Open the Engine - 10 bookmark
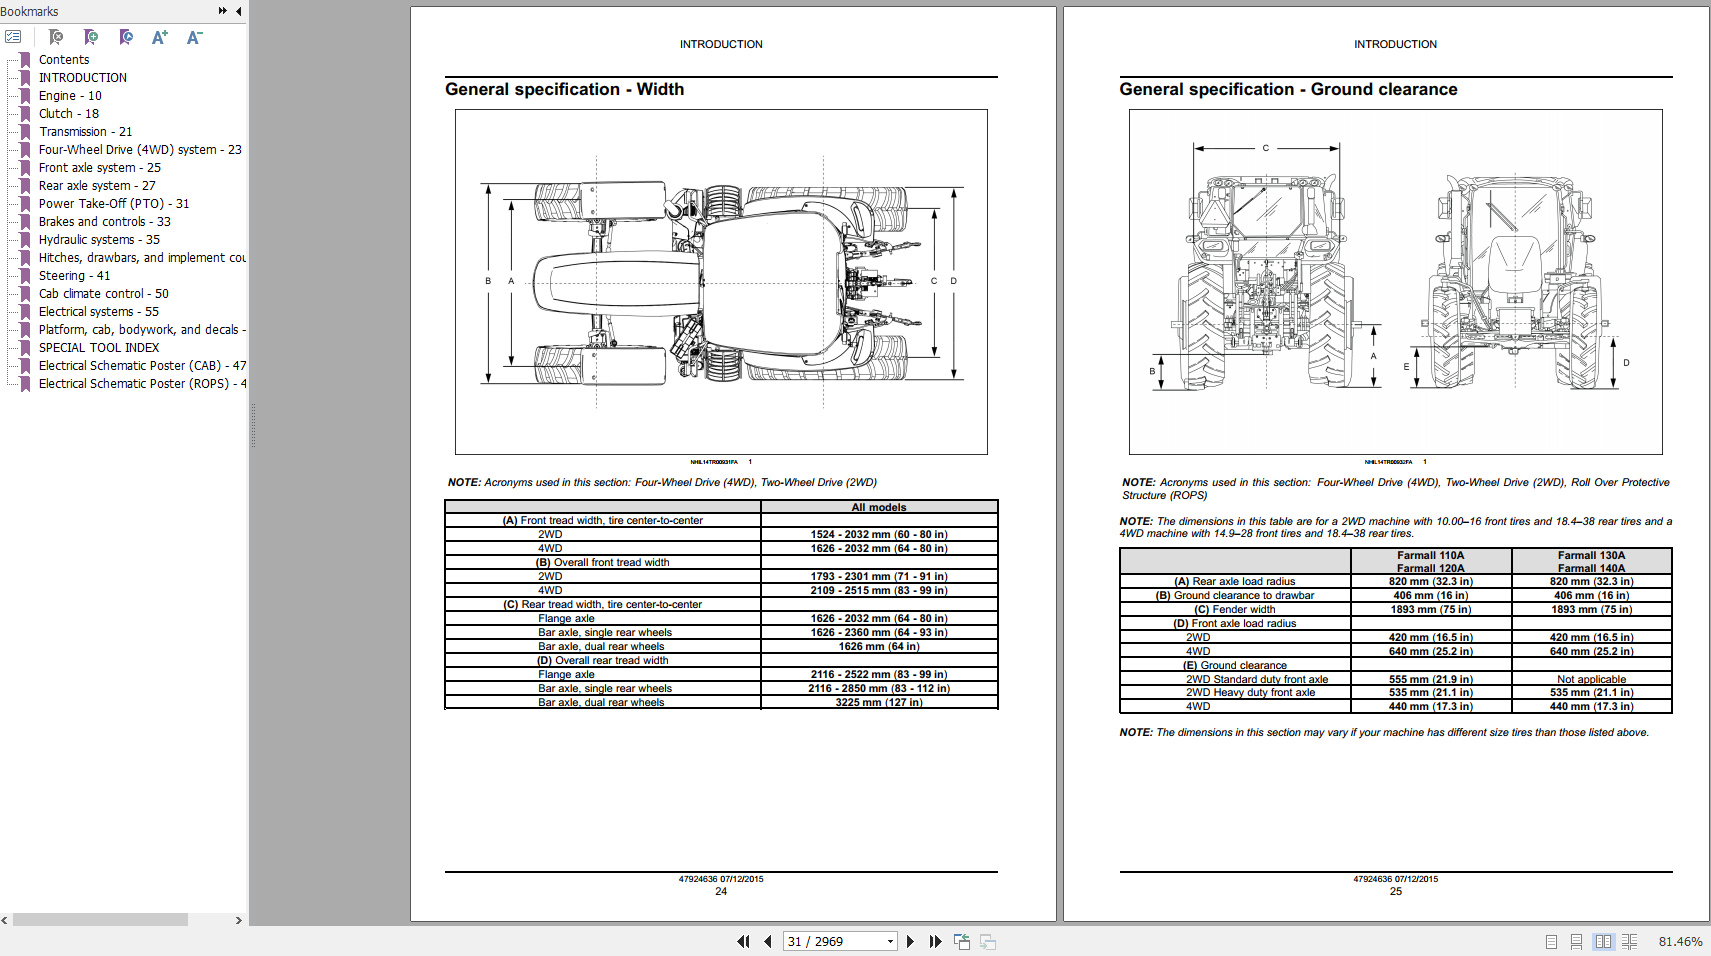This screenshot has height=956, width=1711. (x=70, y=96)
